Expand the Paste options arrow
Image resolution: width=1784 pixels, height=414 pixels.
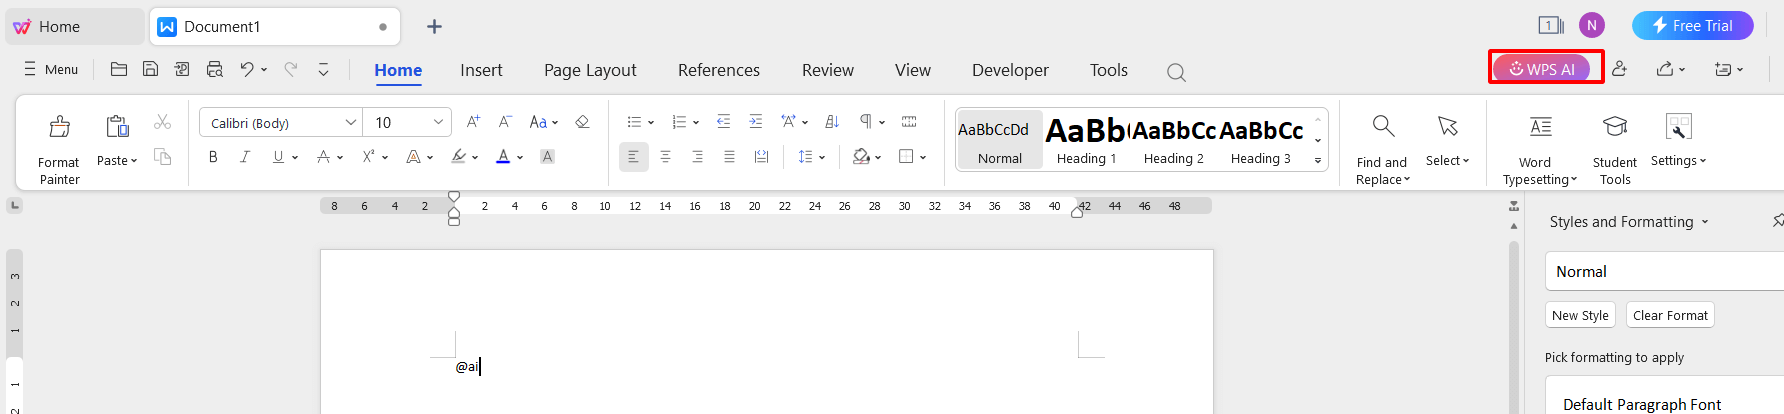(x=134, y=161)
